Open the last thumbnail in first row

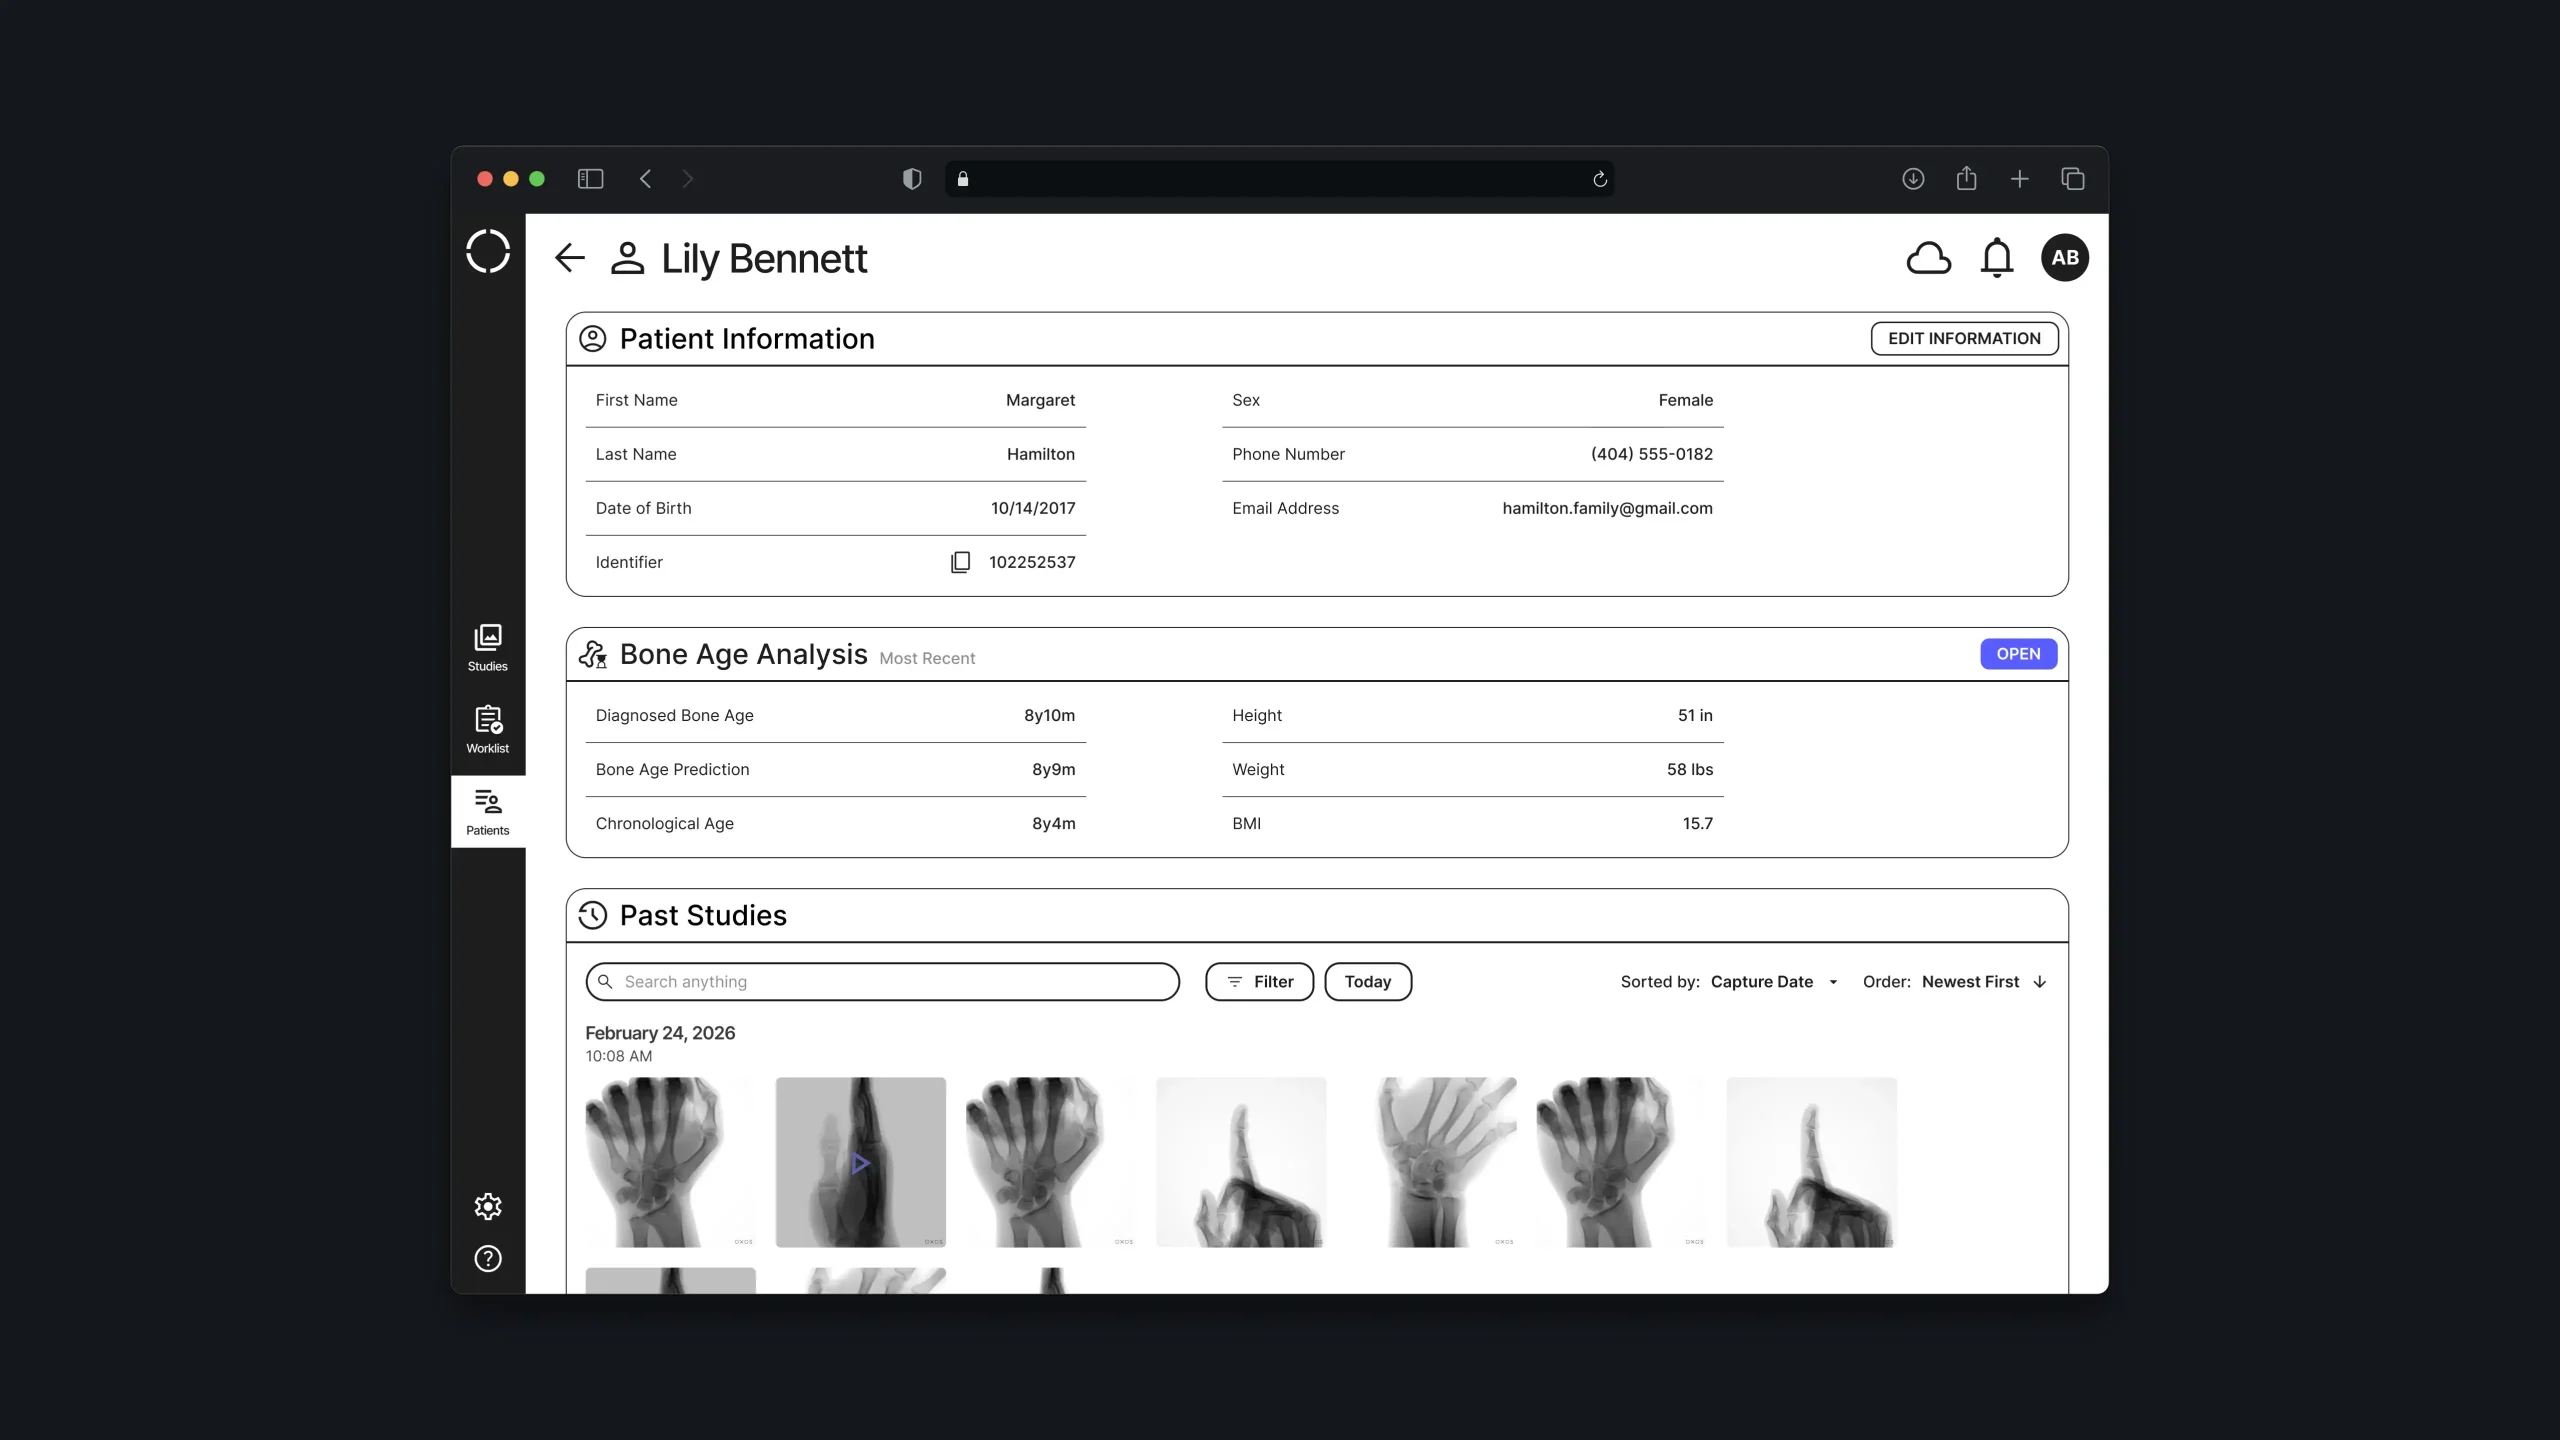tap(1811, 1162)
